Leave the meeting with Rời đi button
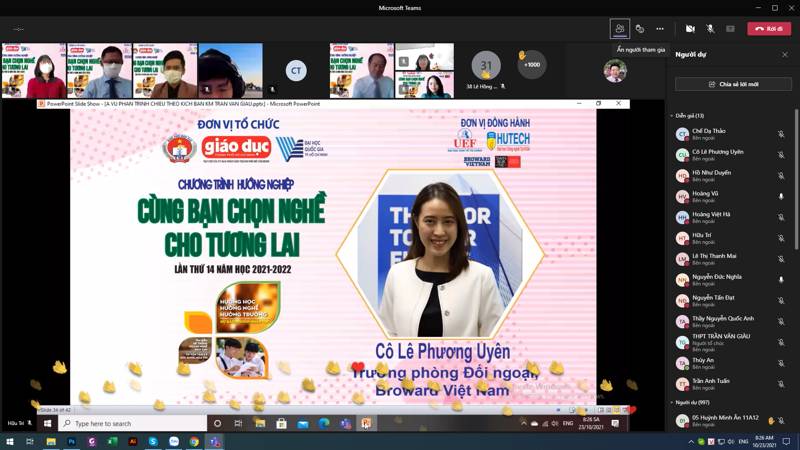 769,28
